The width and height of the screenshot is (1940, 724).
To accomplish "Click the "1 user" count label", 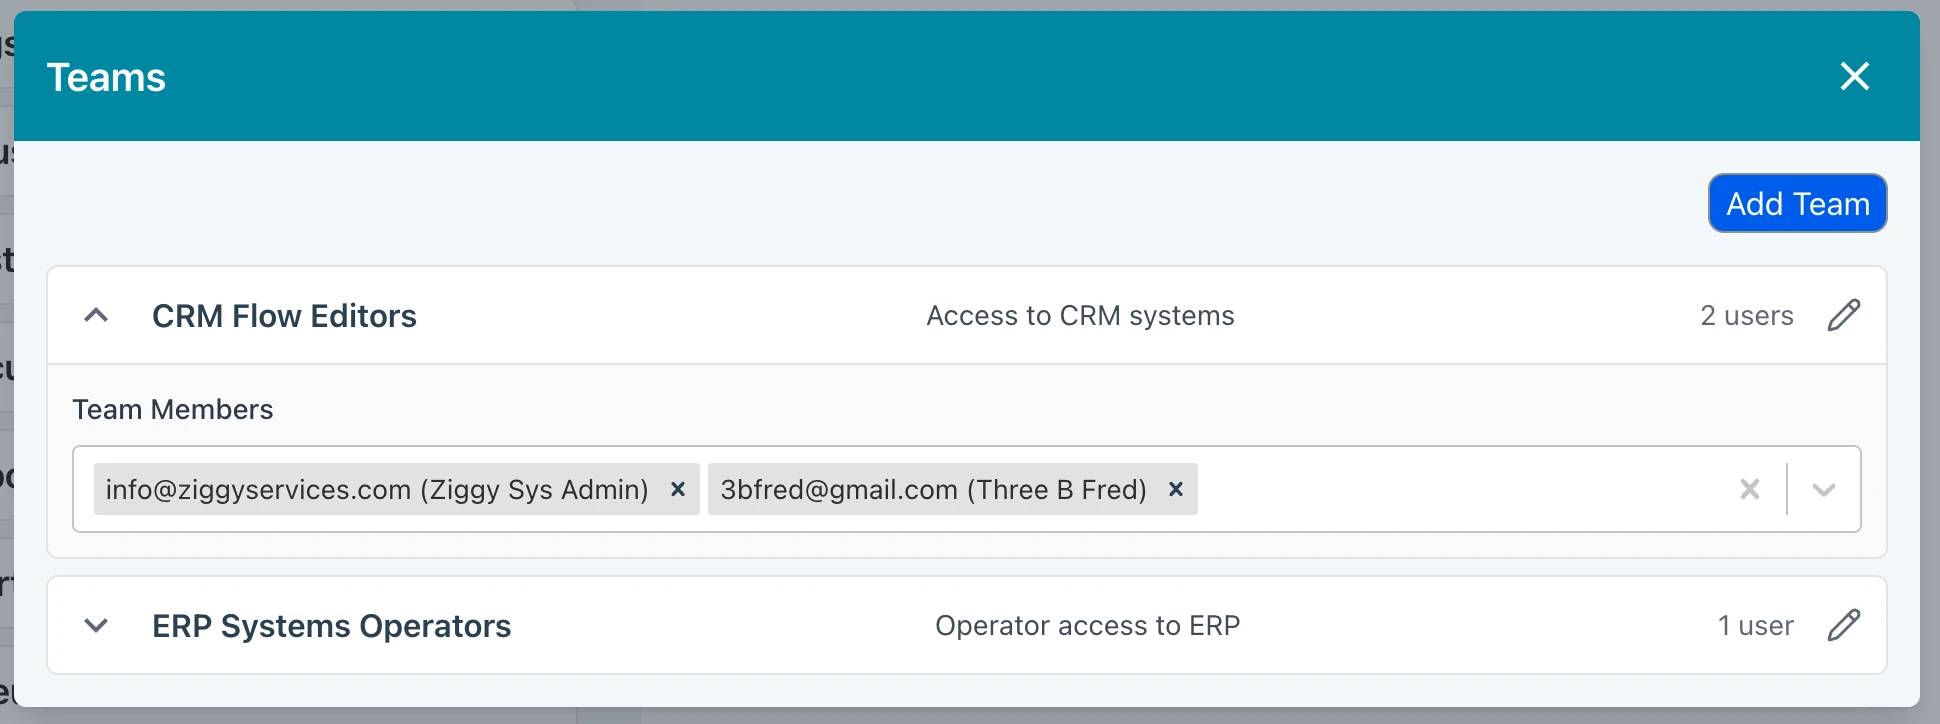I will click(1755, 626).
